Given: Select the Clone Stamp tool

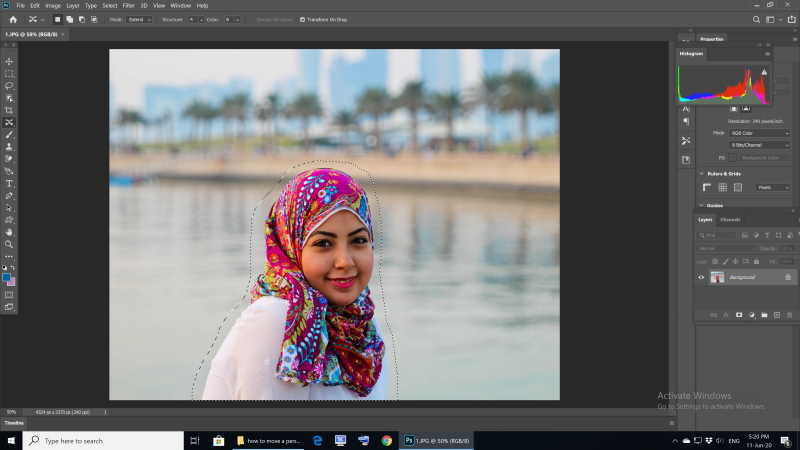Looking at the screenshot, I should click(9, 147).
